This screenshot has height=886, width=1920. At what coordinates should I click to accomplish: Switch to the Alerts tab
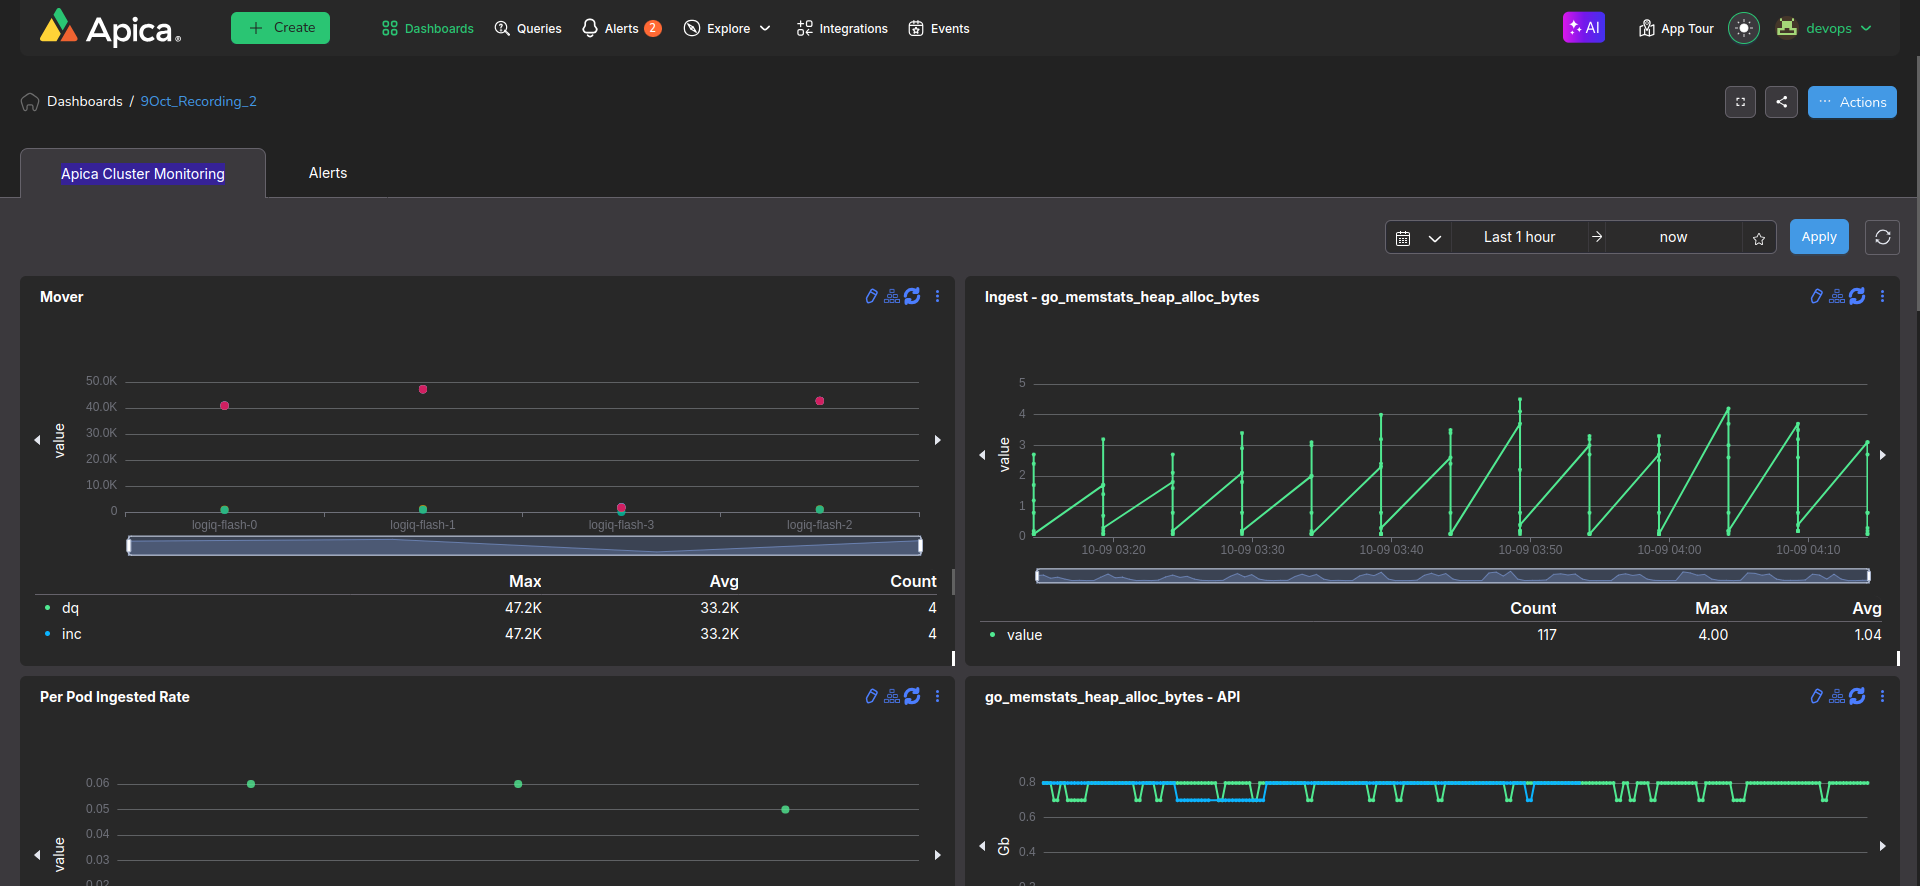click(x=328, y=173)
